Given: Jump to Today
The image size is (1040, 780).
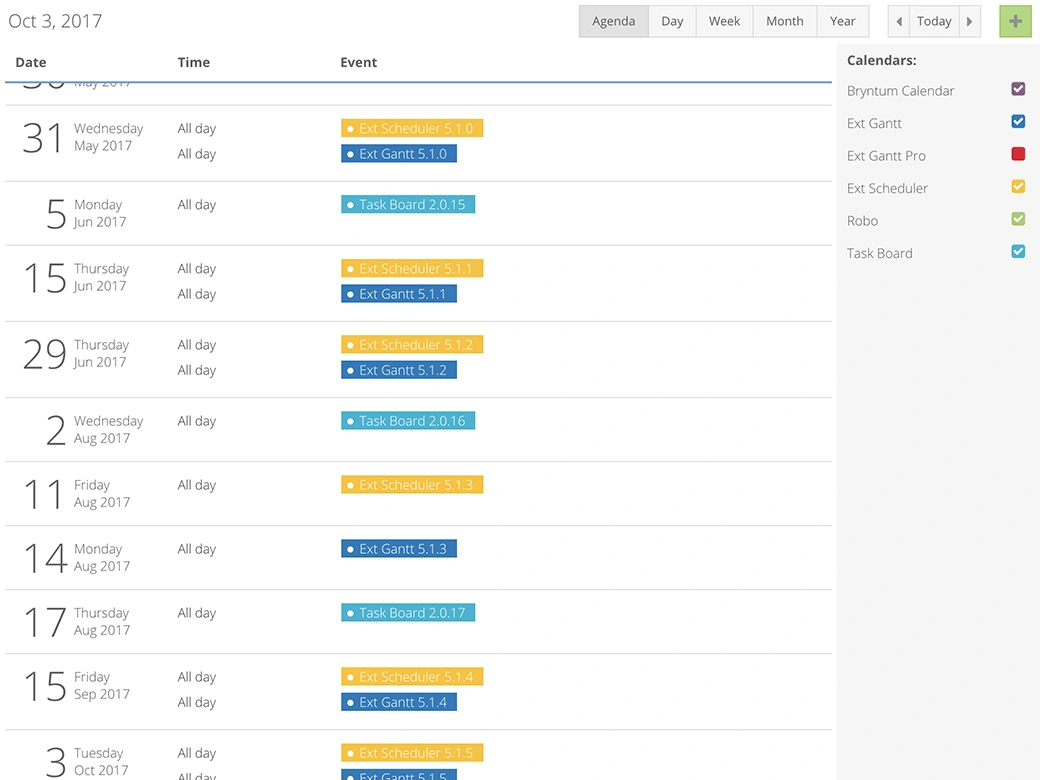Looking at the screenshot, I should coord(934,21).
